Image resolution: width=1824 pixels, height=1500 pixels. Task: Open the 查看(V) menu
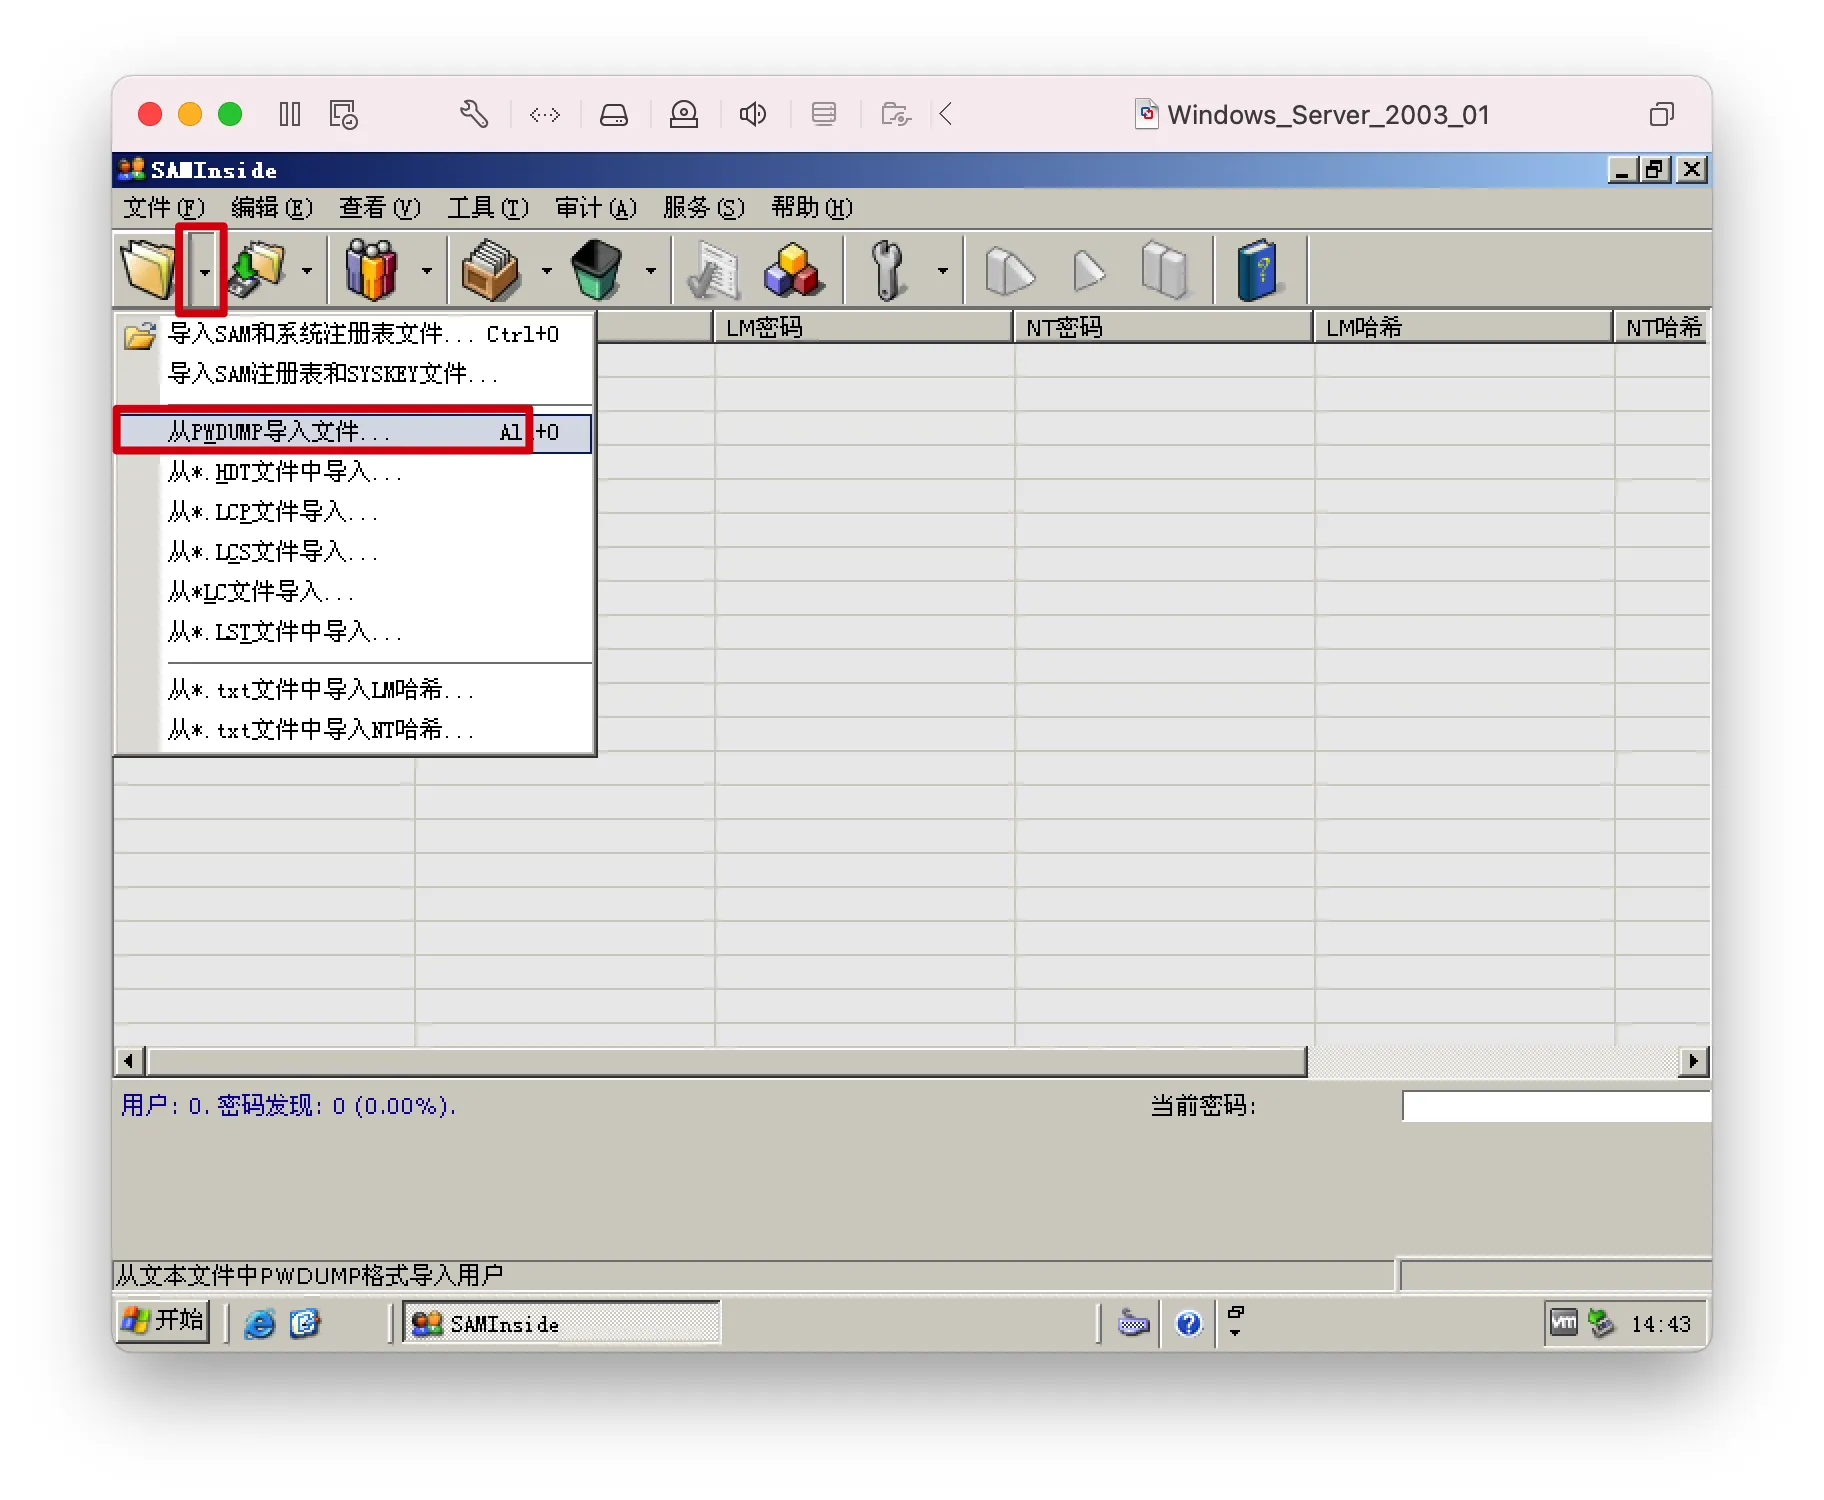380,208
